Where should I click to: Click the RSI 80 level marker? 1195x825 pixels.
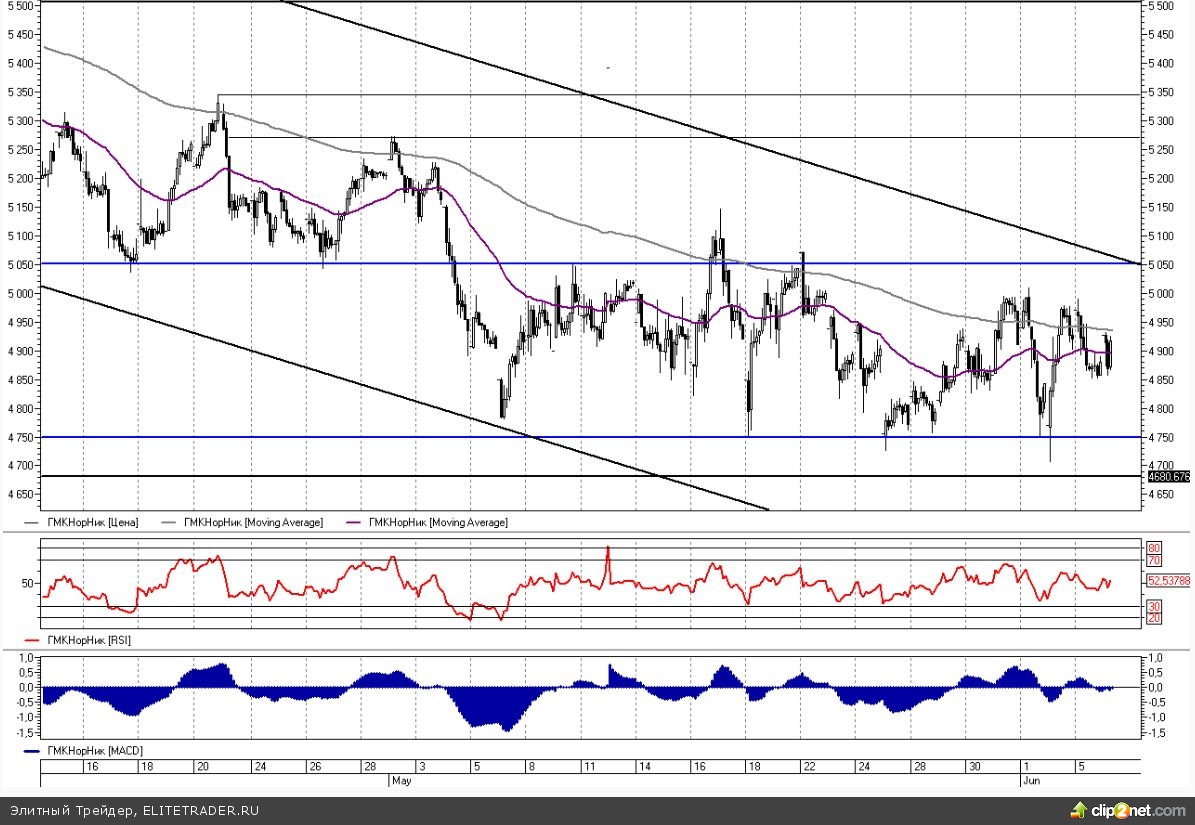1153,549
